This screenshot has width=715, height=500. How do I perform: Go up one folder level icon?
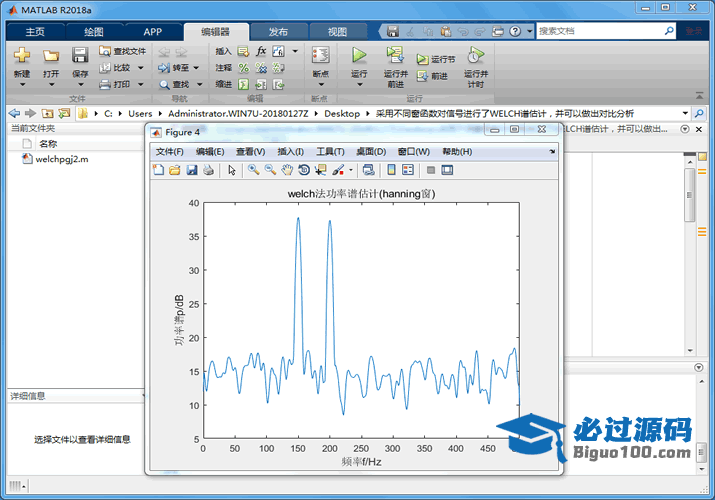click(47, 113)
